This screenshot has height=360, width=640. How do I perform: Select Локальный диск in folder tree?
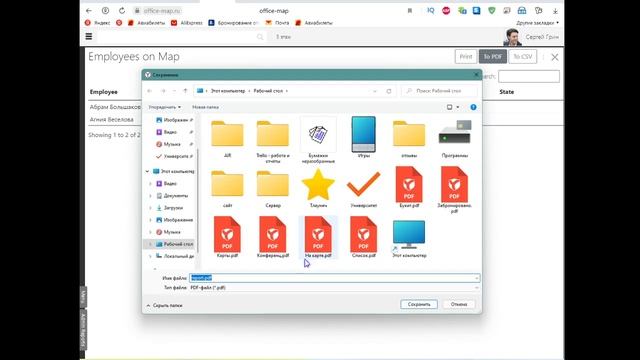[175, 256]
